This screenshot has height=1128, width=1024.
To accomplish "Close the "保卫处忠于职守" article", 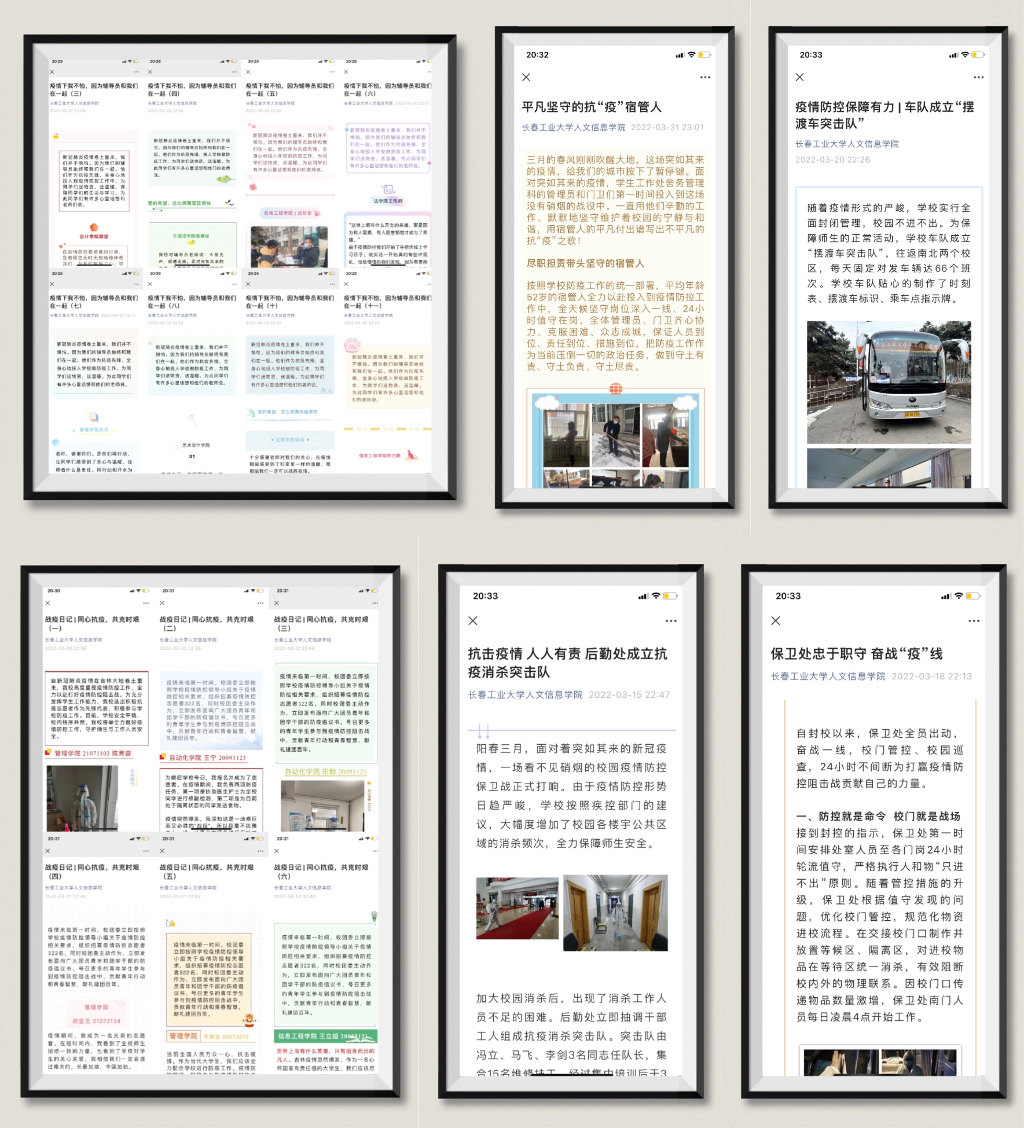I will (x=777, y=620).
